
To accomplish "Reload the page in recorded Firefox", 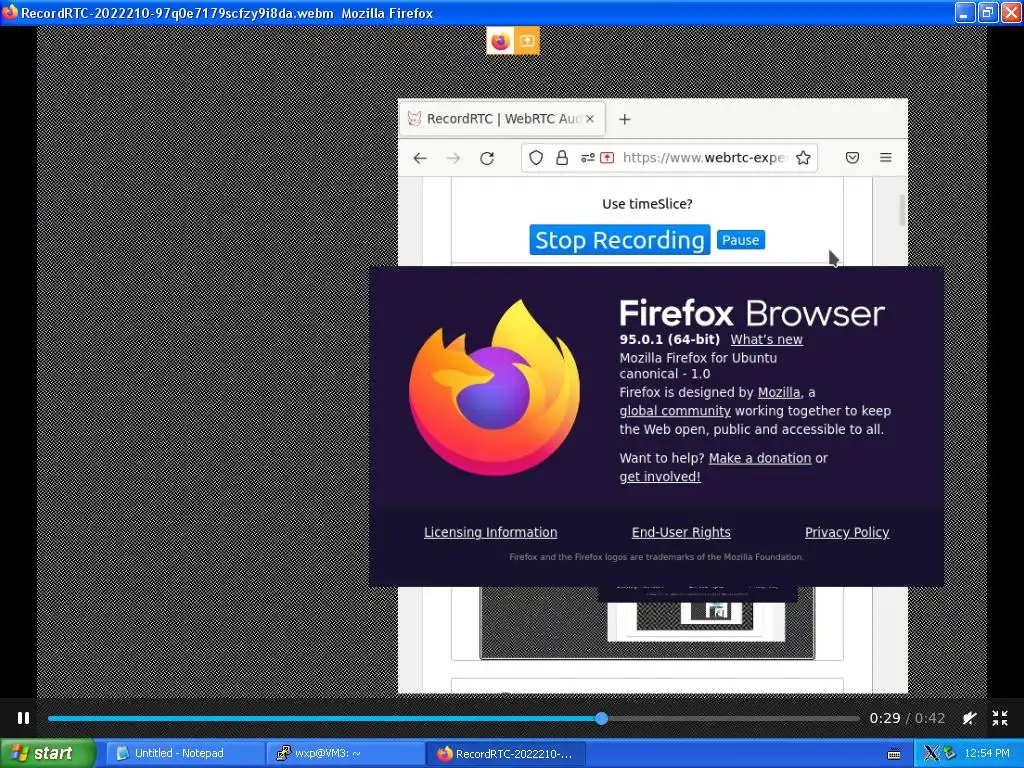I will click(x=487, y=158).
